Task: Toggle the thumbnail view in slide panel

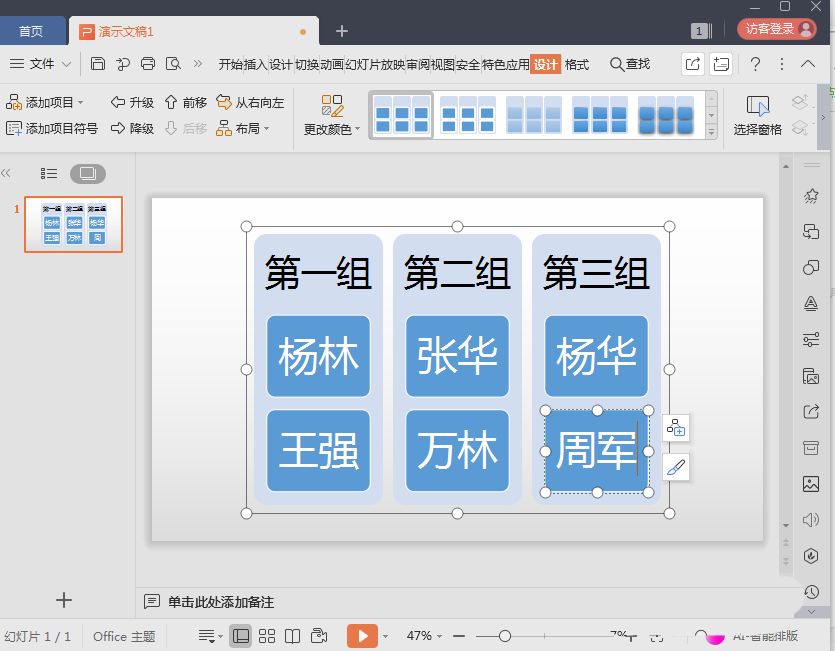Action: click(87, 174)
